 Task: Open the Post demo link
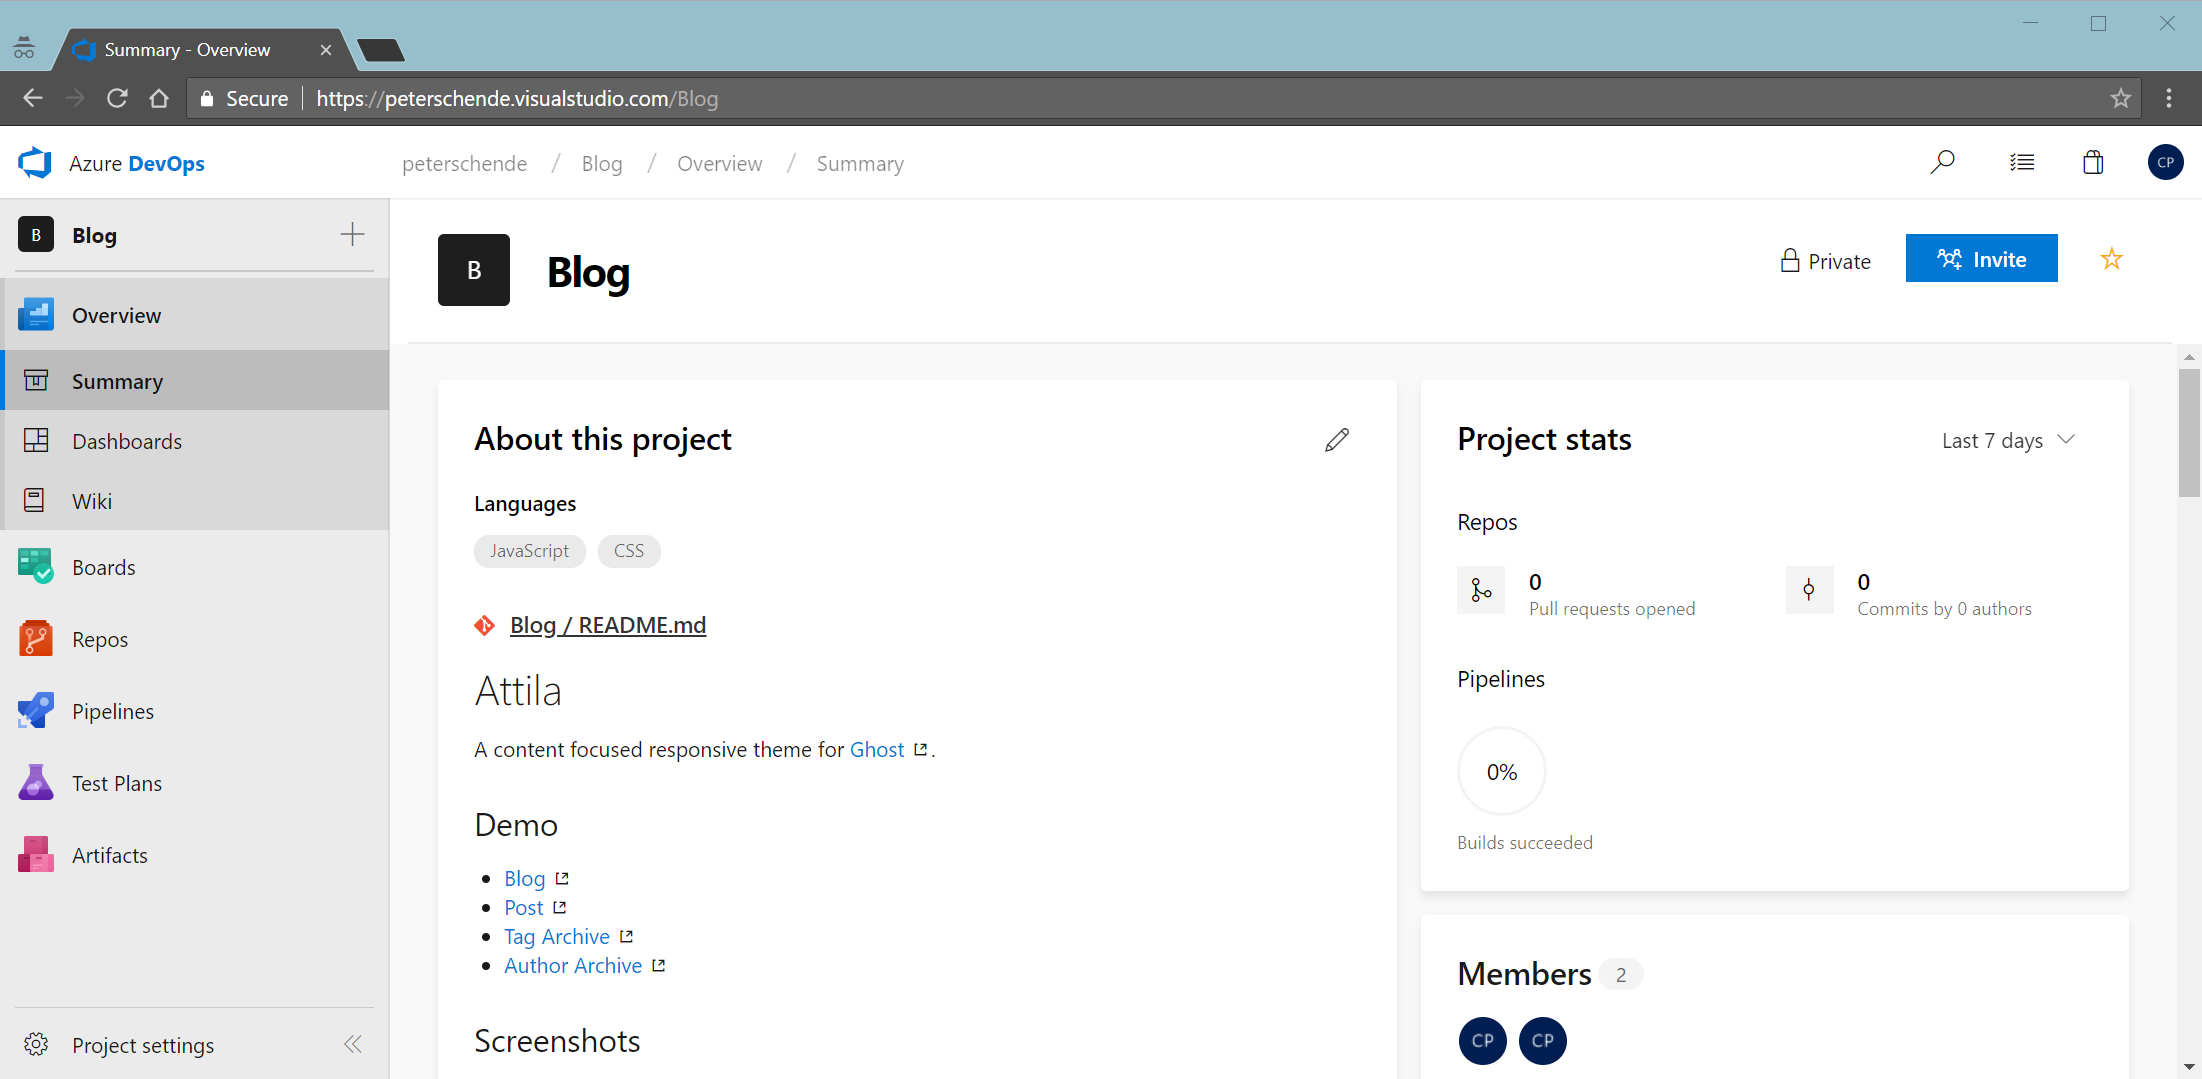pyautogui.click(x=524, y=907)
